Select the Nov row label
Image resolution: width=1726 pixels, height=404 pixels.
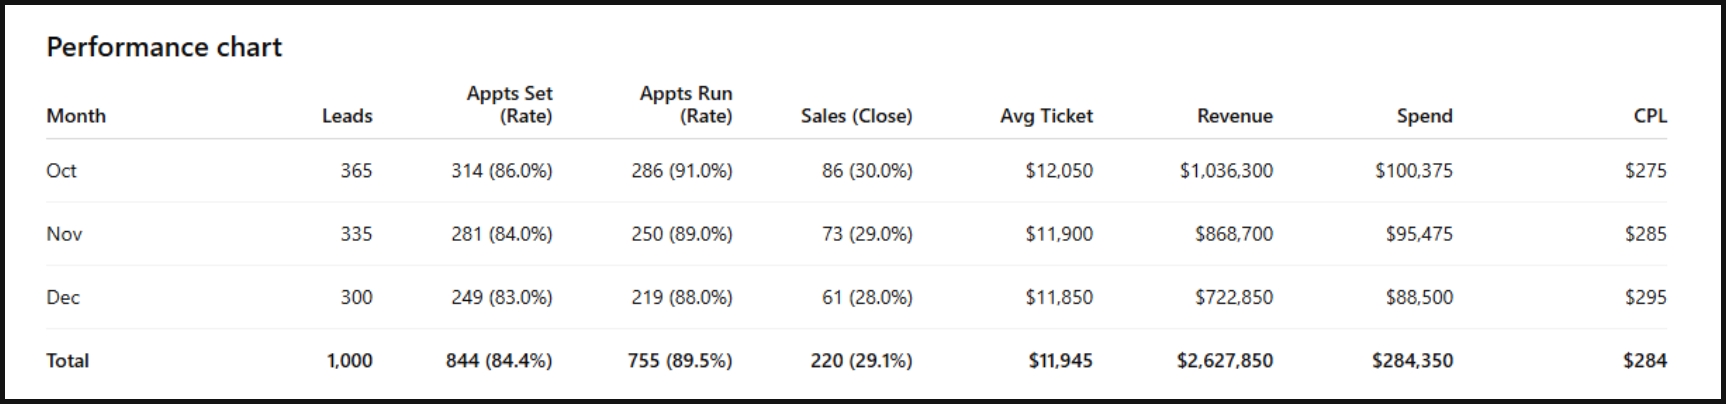pyautogui.click(x=64, y=234)
